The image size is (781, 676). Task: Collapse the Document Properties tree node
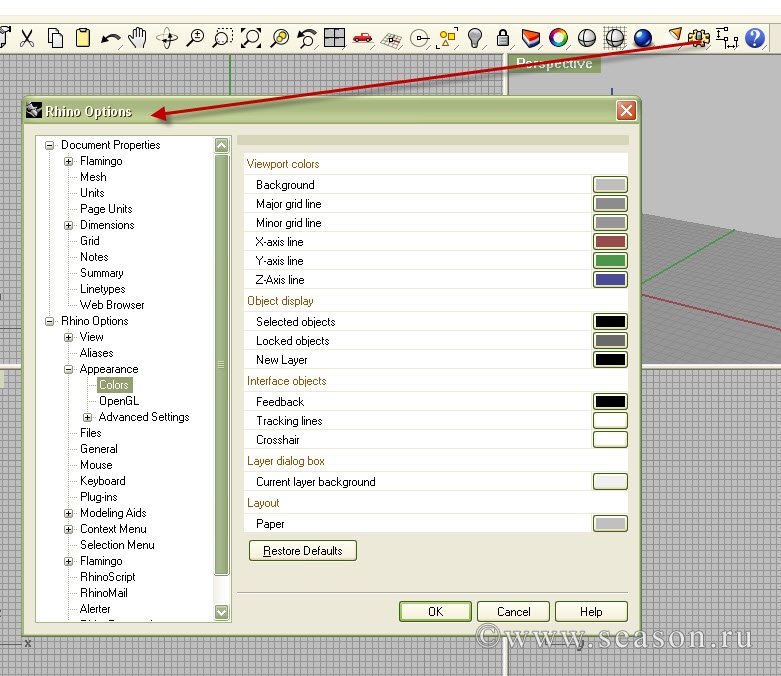[x=50, y=145]
